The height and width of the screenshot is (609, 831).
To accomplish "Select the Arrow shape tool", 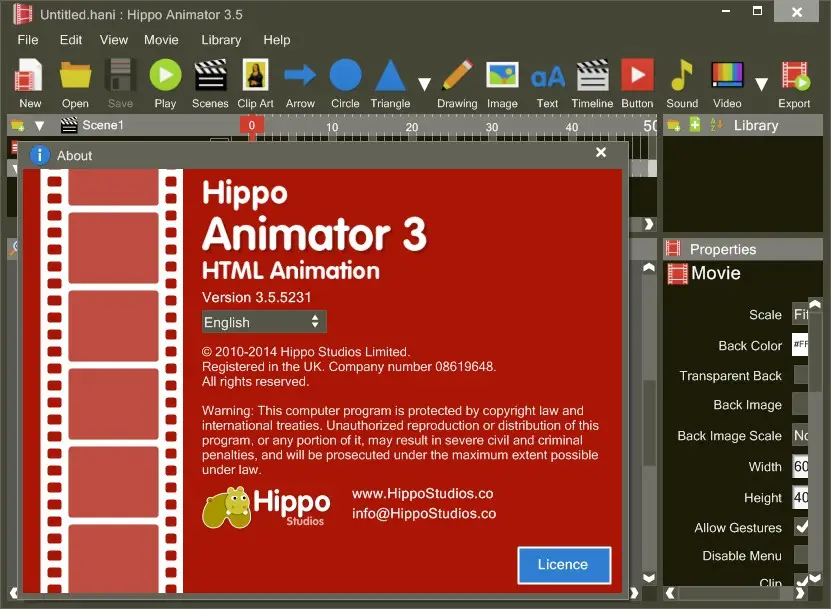I will click(300, 83).
